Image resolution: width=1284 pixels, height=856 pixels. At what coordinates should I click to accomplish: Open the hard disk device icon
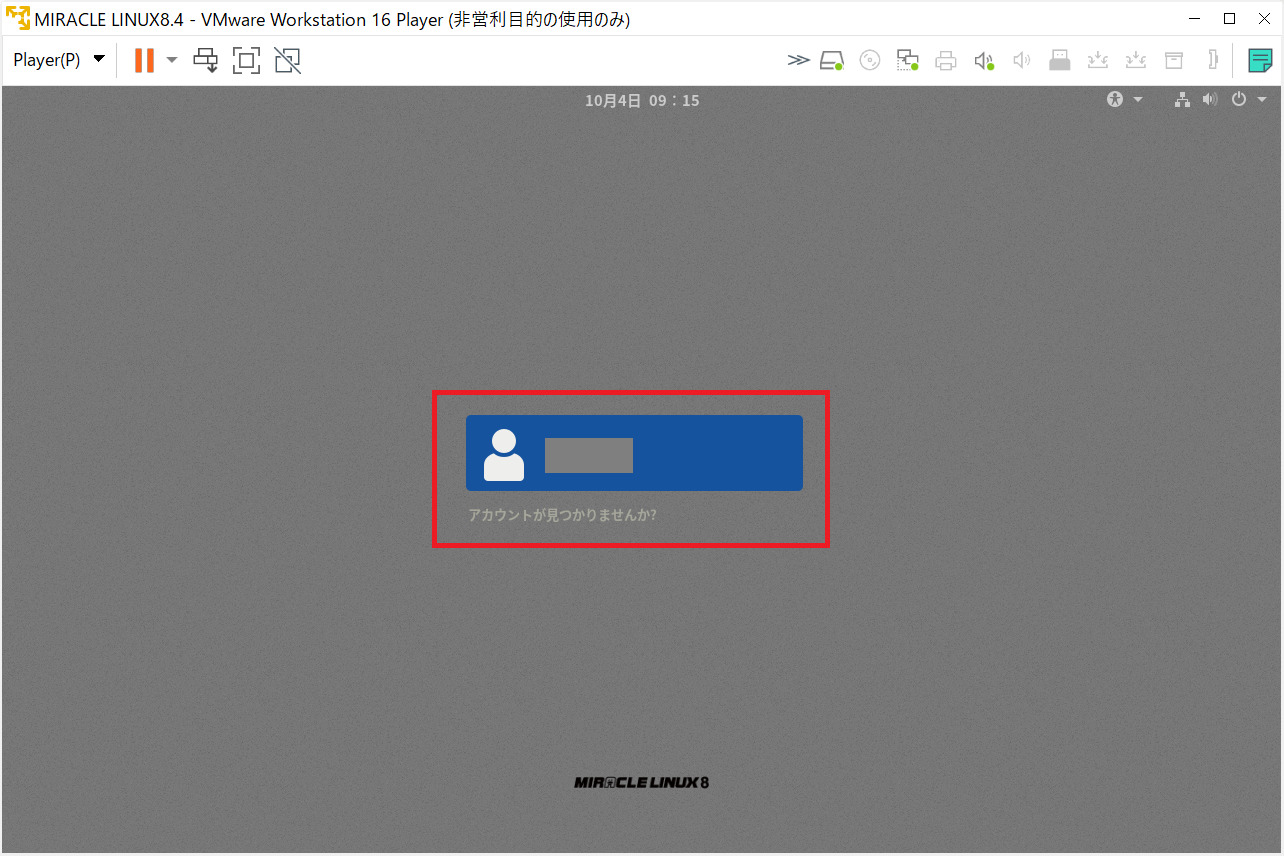[x=832, y=60]
